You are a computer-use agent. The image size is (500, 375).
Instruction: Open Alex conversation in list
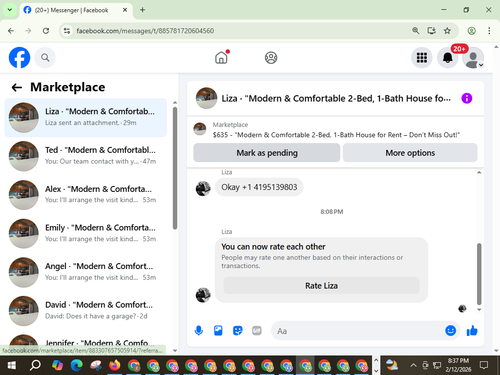click(86, 195)
